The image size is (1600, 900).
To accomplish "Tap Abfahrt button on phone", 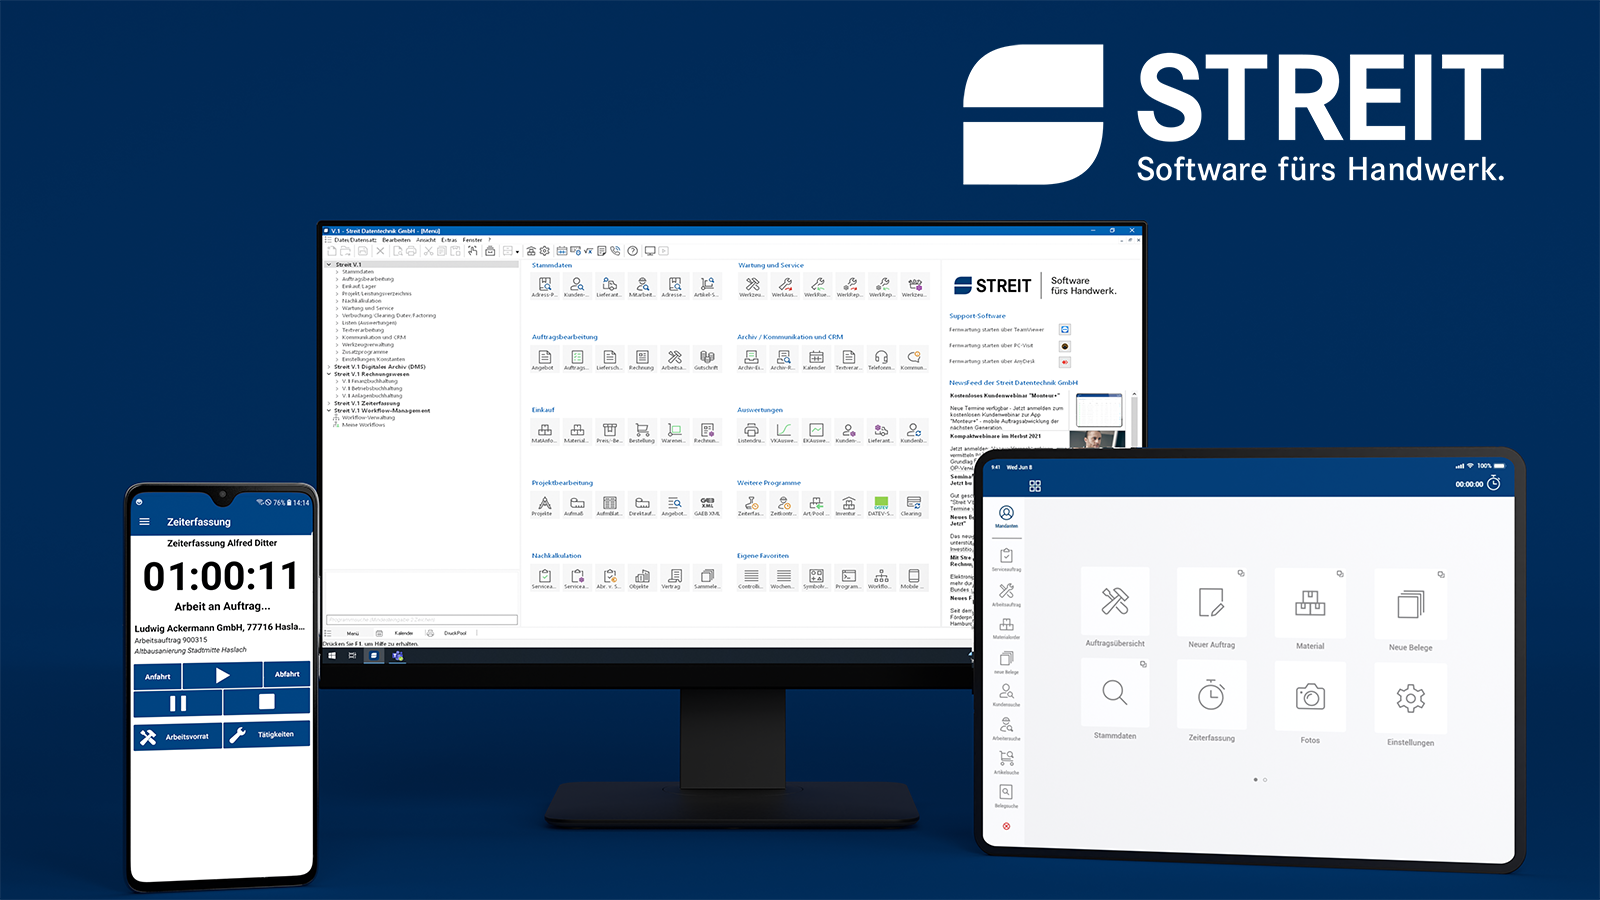I will pyautogui.click(x=287, y=674).
